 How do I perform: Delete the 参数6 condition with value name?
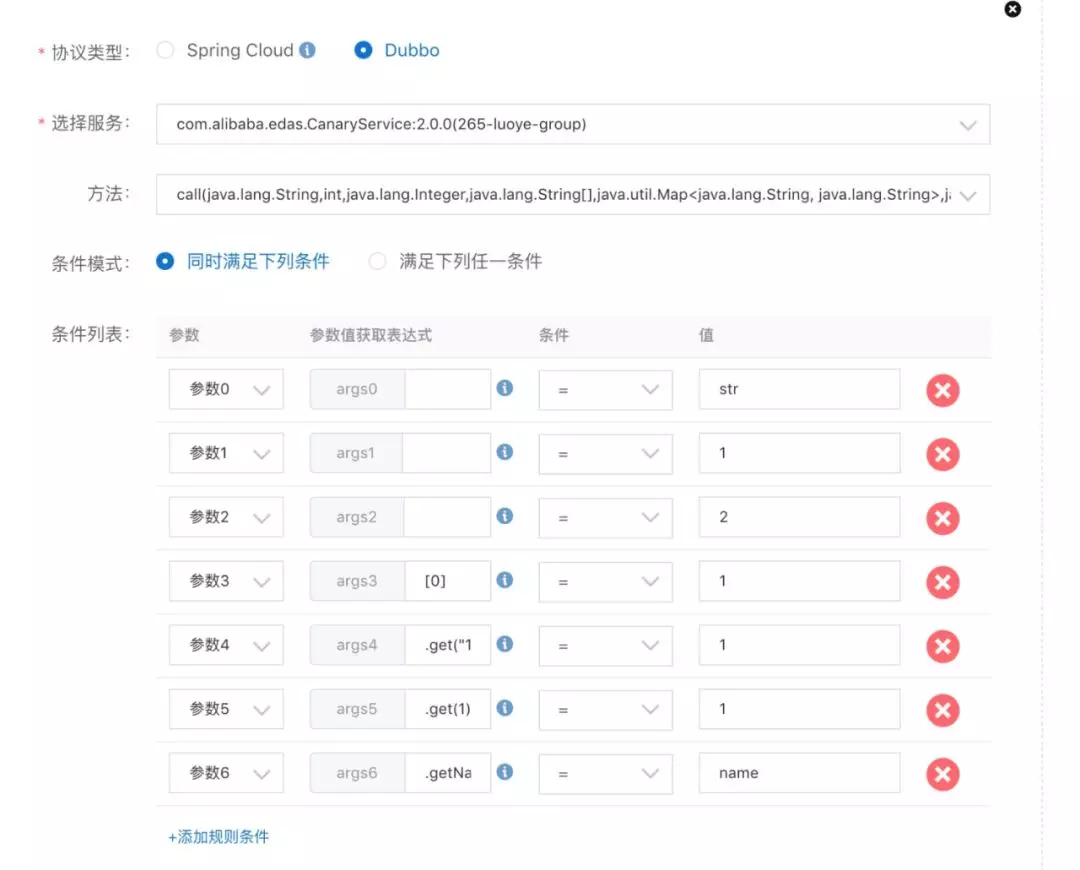click(942, 774)
